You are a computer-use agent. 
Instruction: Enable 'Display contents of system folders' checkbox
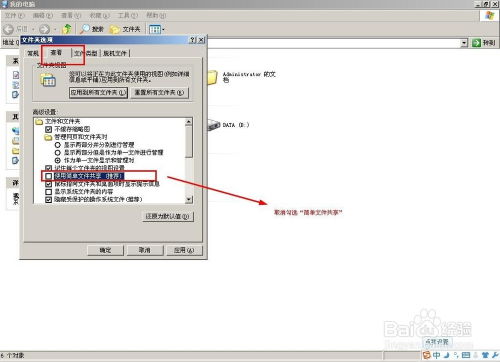(48, 192)
